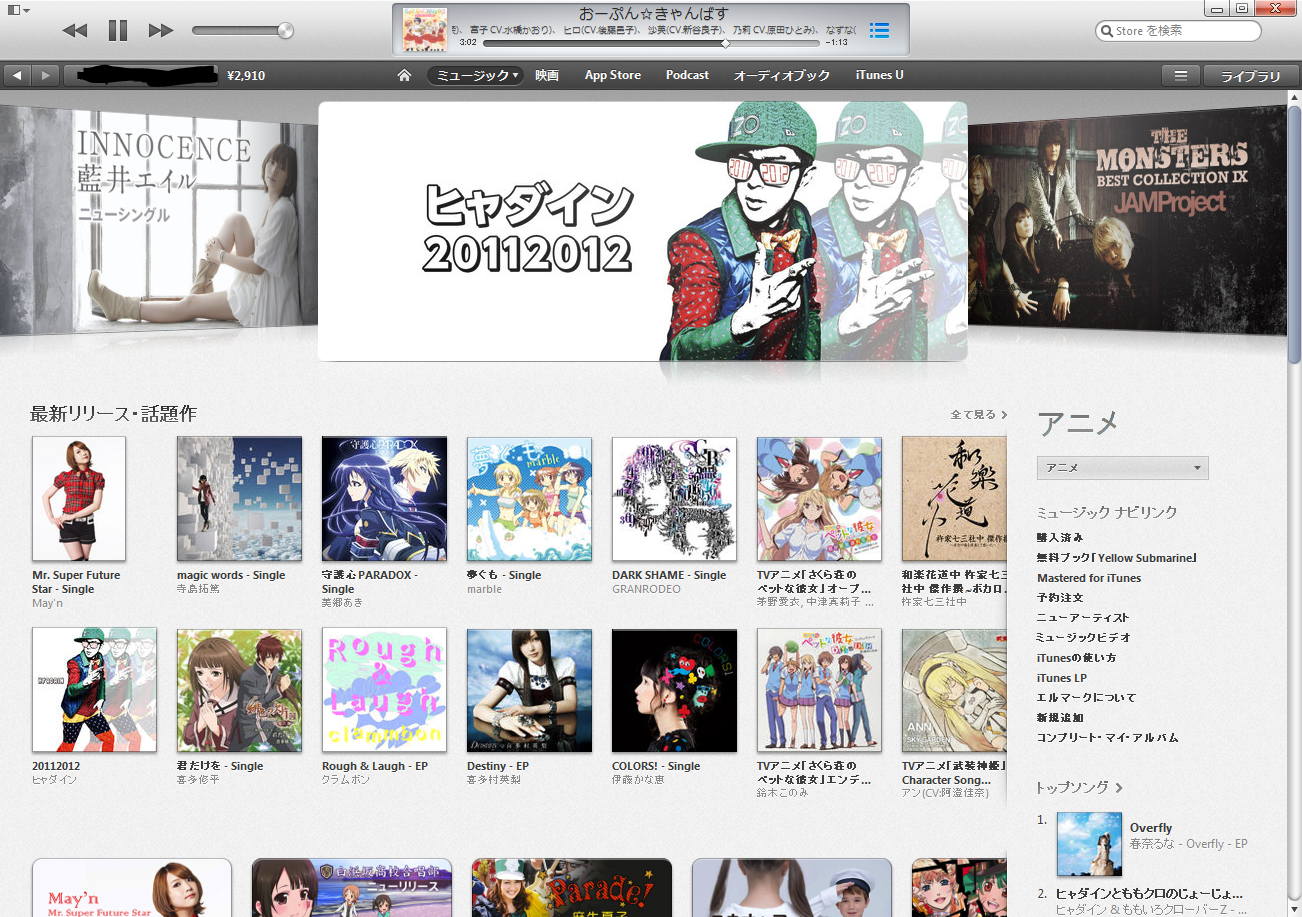Viewport: 1302px width, 917px height.
Task: Open 20112012 ヒャダイン album cover
Action: [94, 690]
